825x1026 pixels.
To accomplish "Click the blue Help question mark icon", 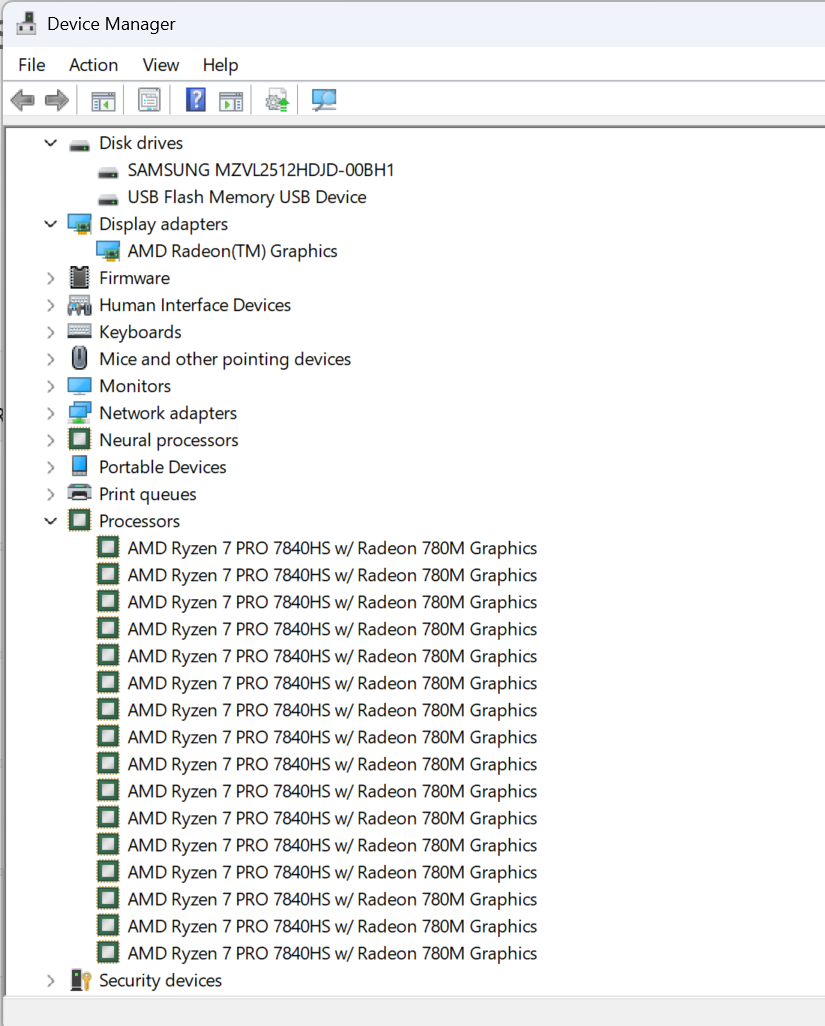I will click(196, 100).
